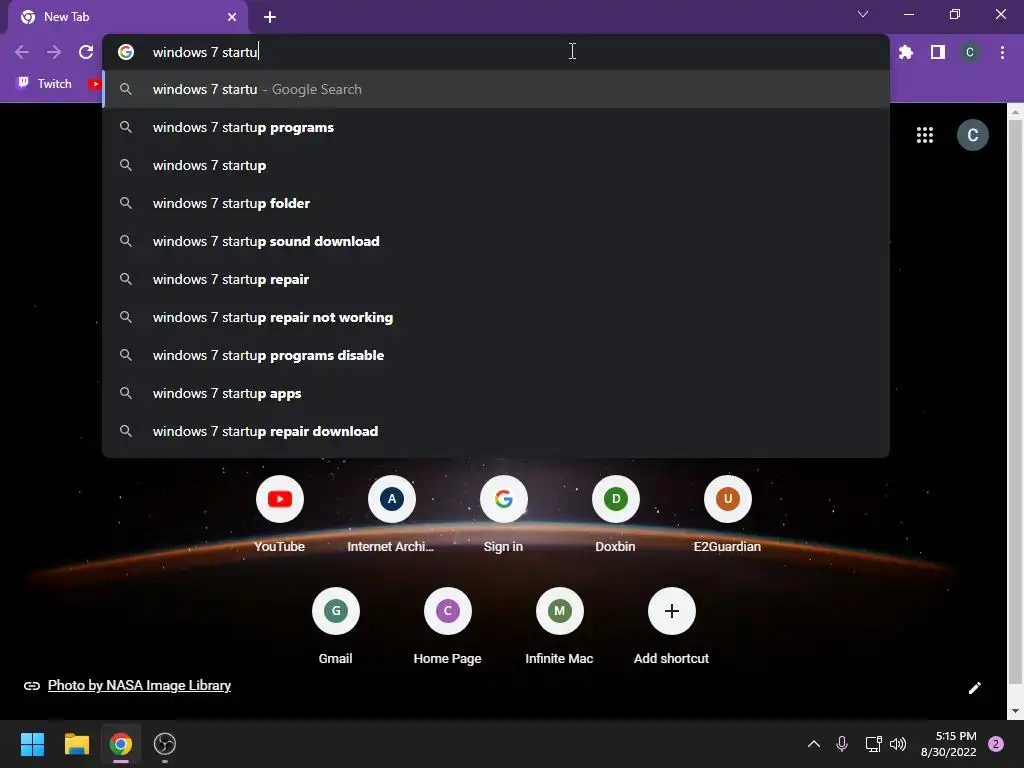
Task: Choose suggestion 'windows 7 startup programs'
Action: 496,127
